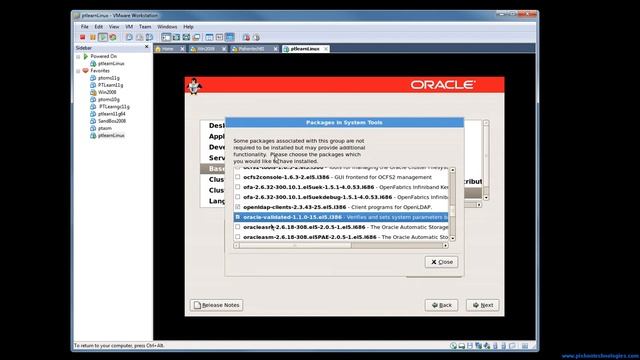The image size is (640, 360).
Task: Collapse the Powered On tree node
Action: 78,56
